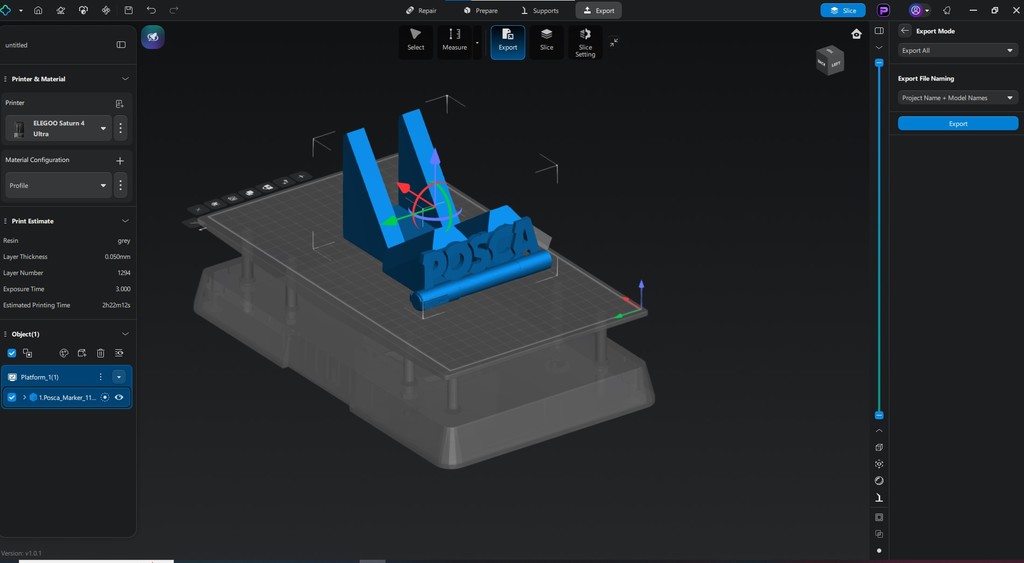Toggle the select-all objects checkbox

12,353
